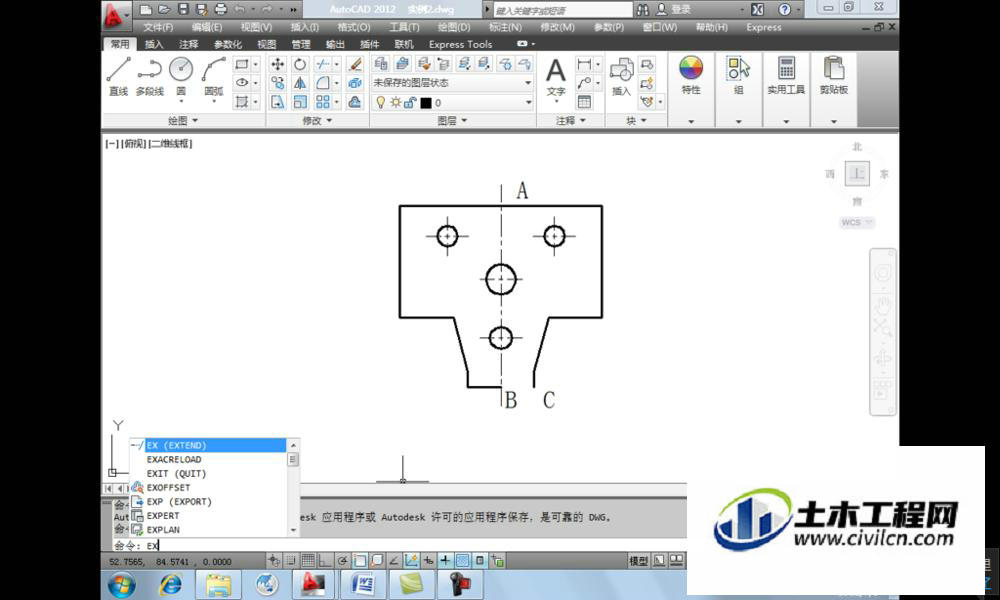Toggle Snap Mode in status bar
The height and width of the screenshot is (600, 1000).
click(x=291, y=561)
